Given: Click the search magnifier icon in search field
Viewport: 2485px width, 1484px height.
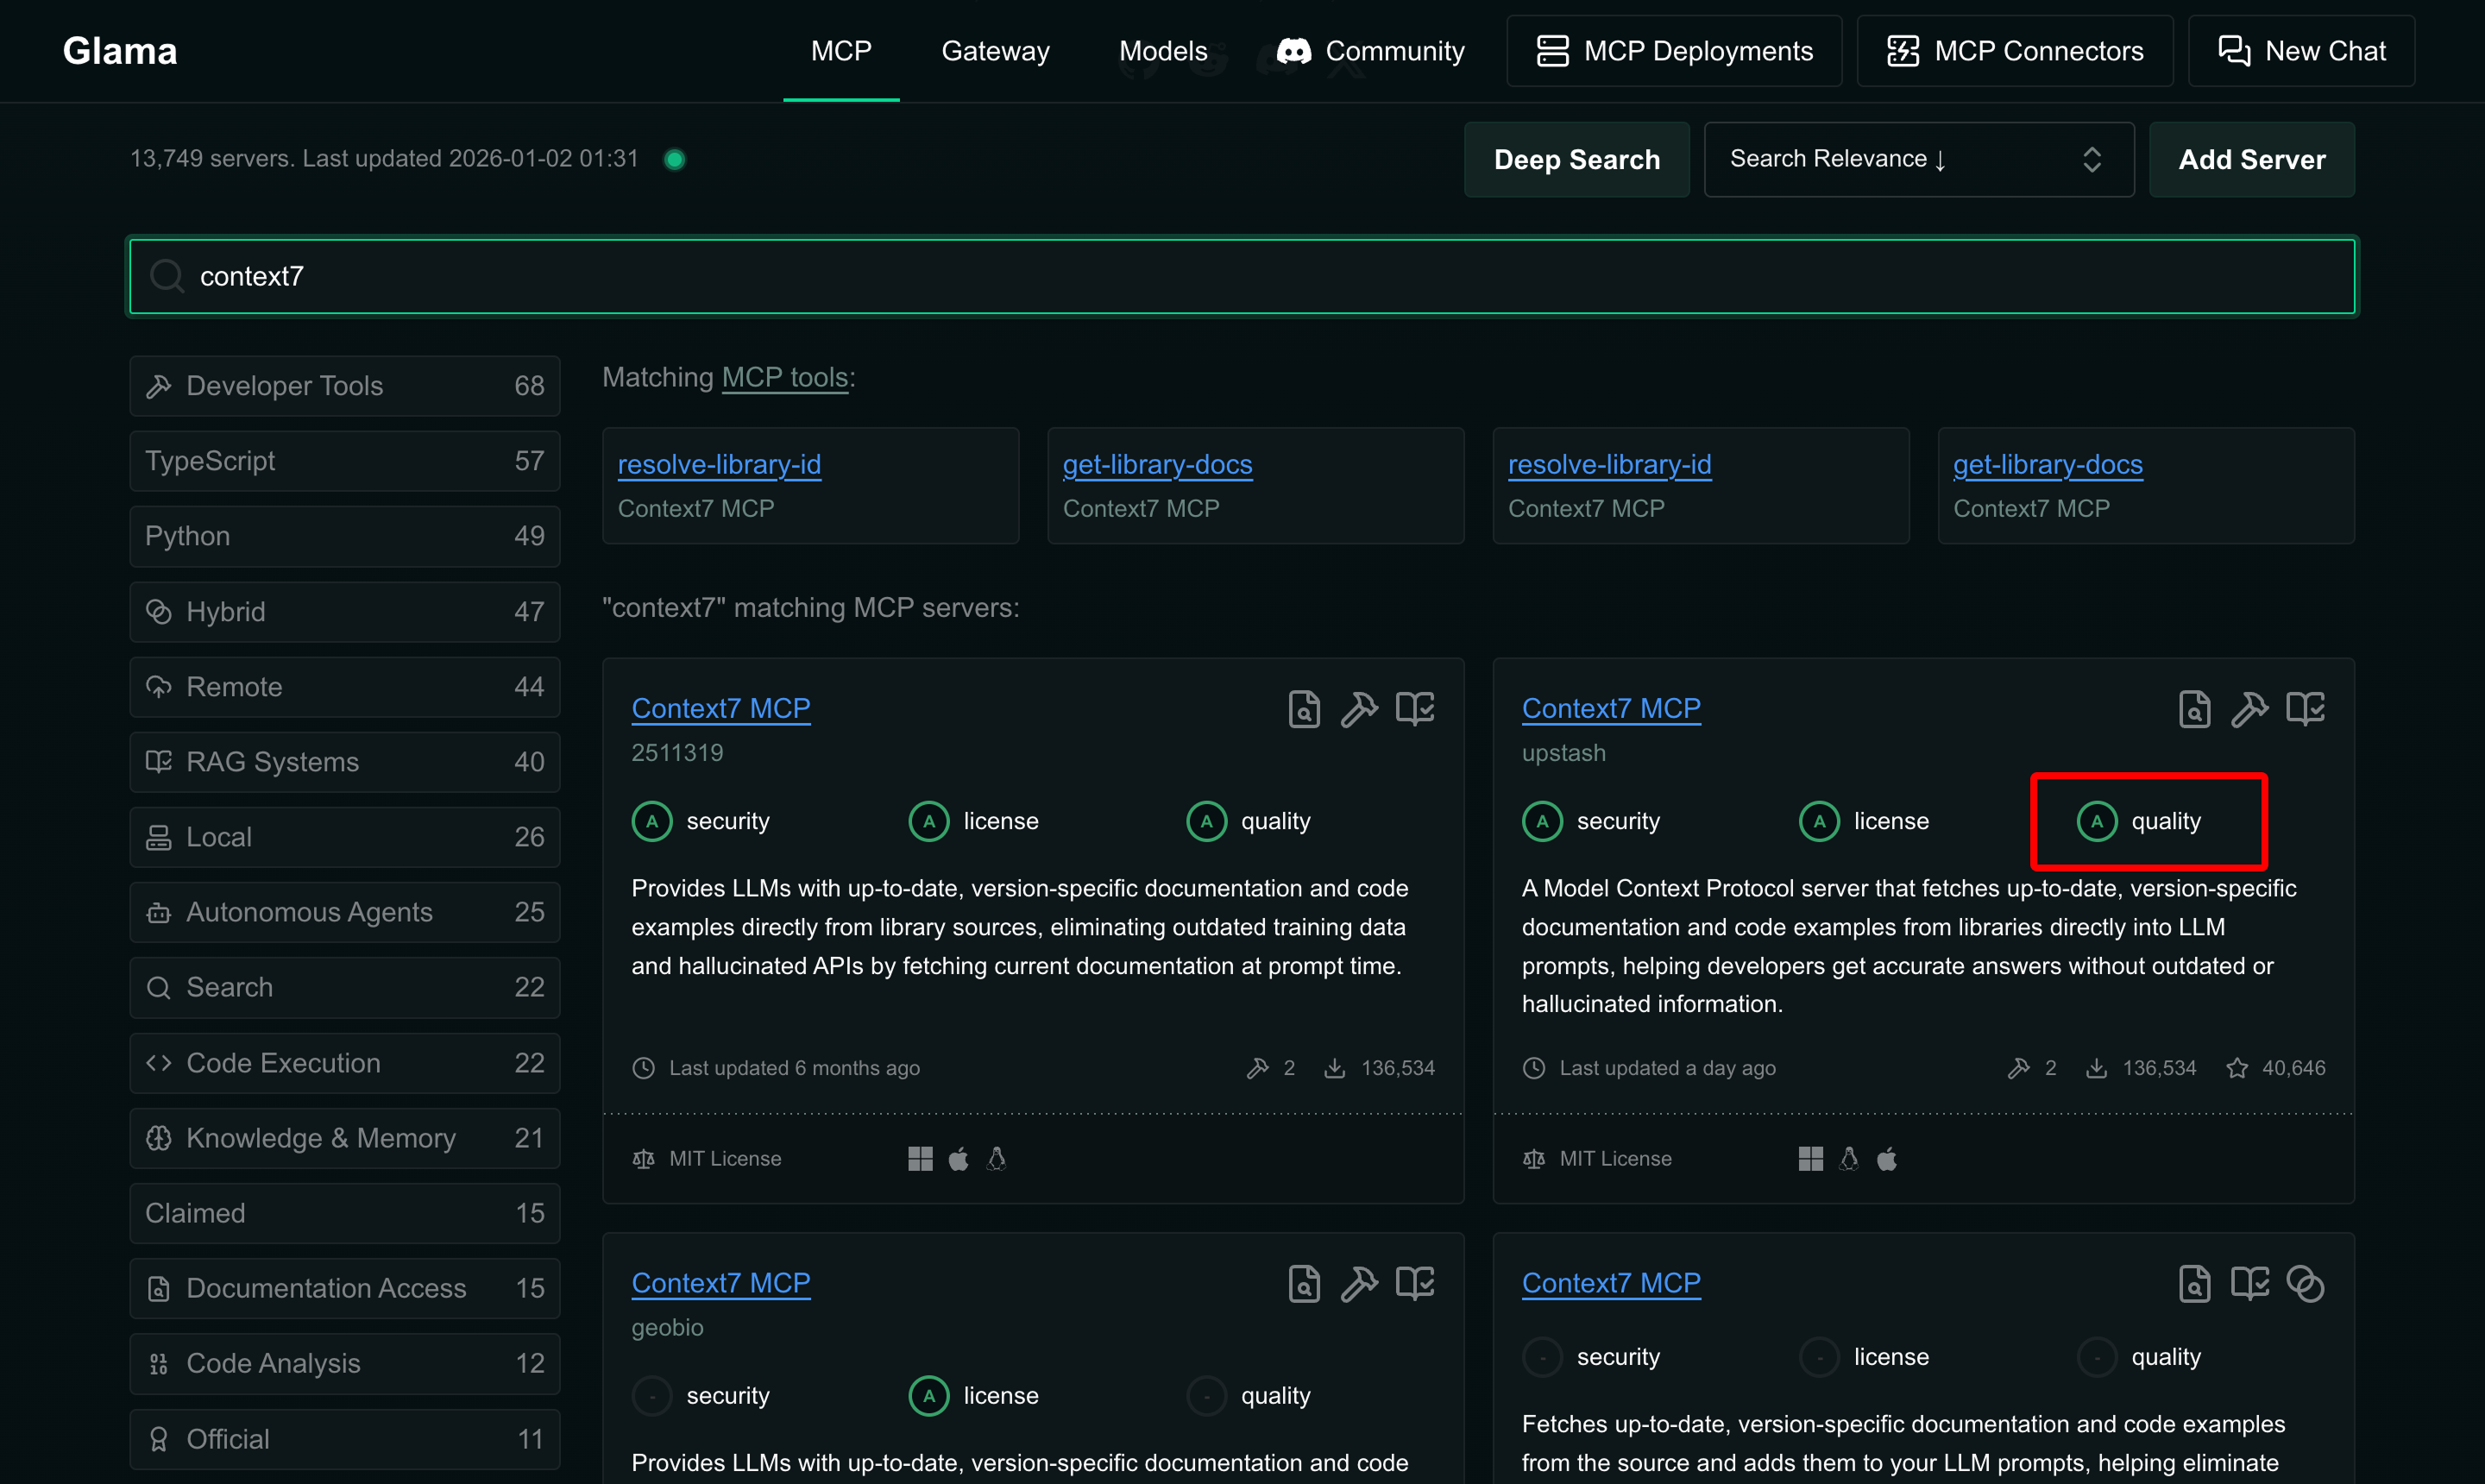Looking at the screenshot, I should (x=166, y=276).
